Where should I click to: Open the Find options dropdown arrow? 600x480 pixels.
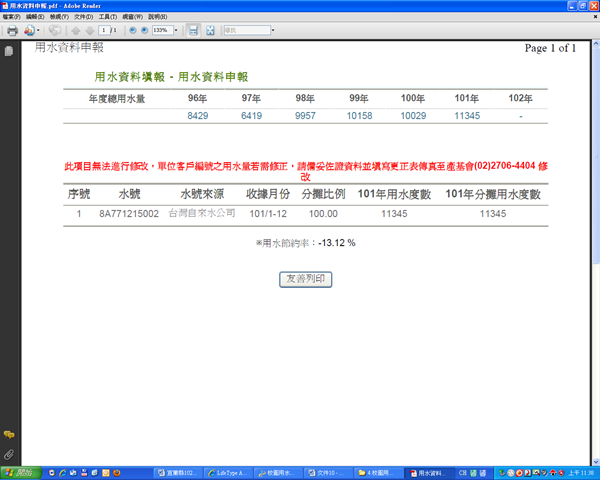pyautogui.click(x=273, y=30)
